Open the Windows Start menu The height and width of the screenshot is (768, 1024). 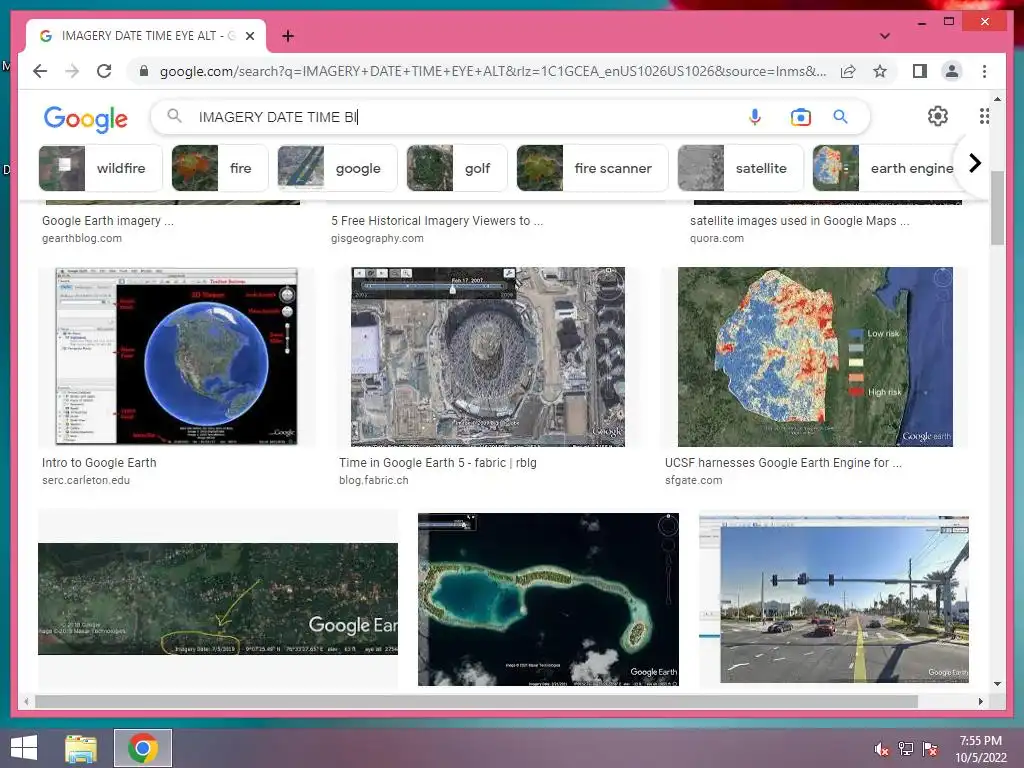[x=24, y=748]
